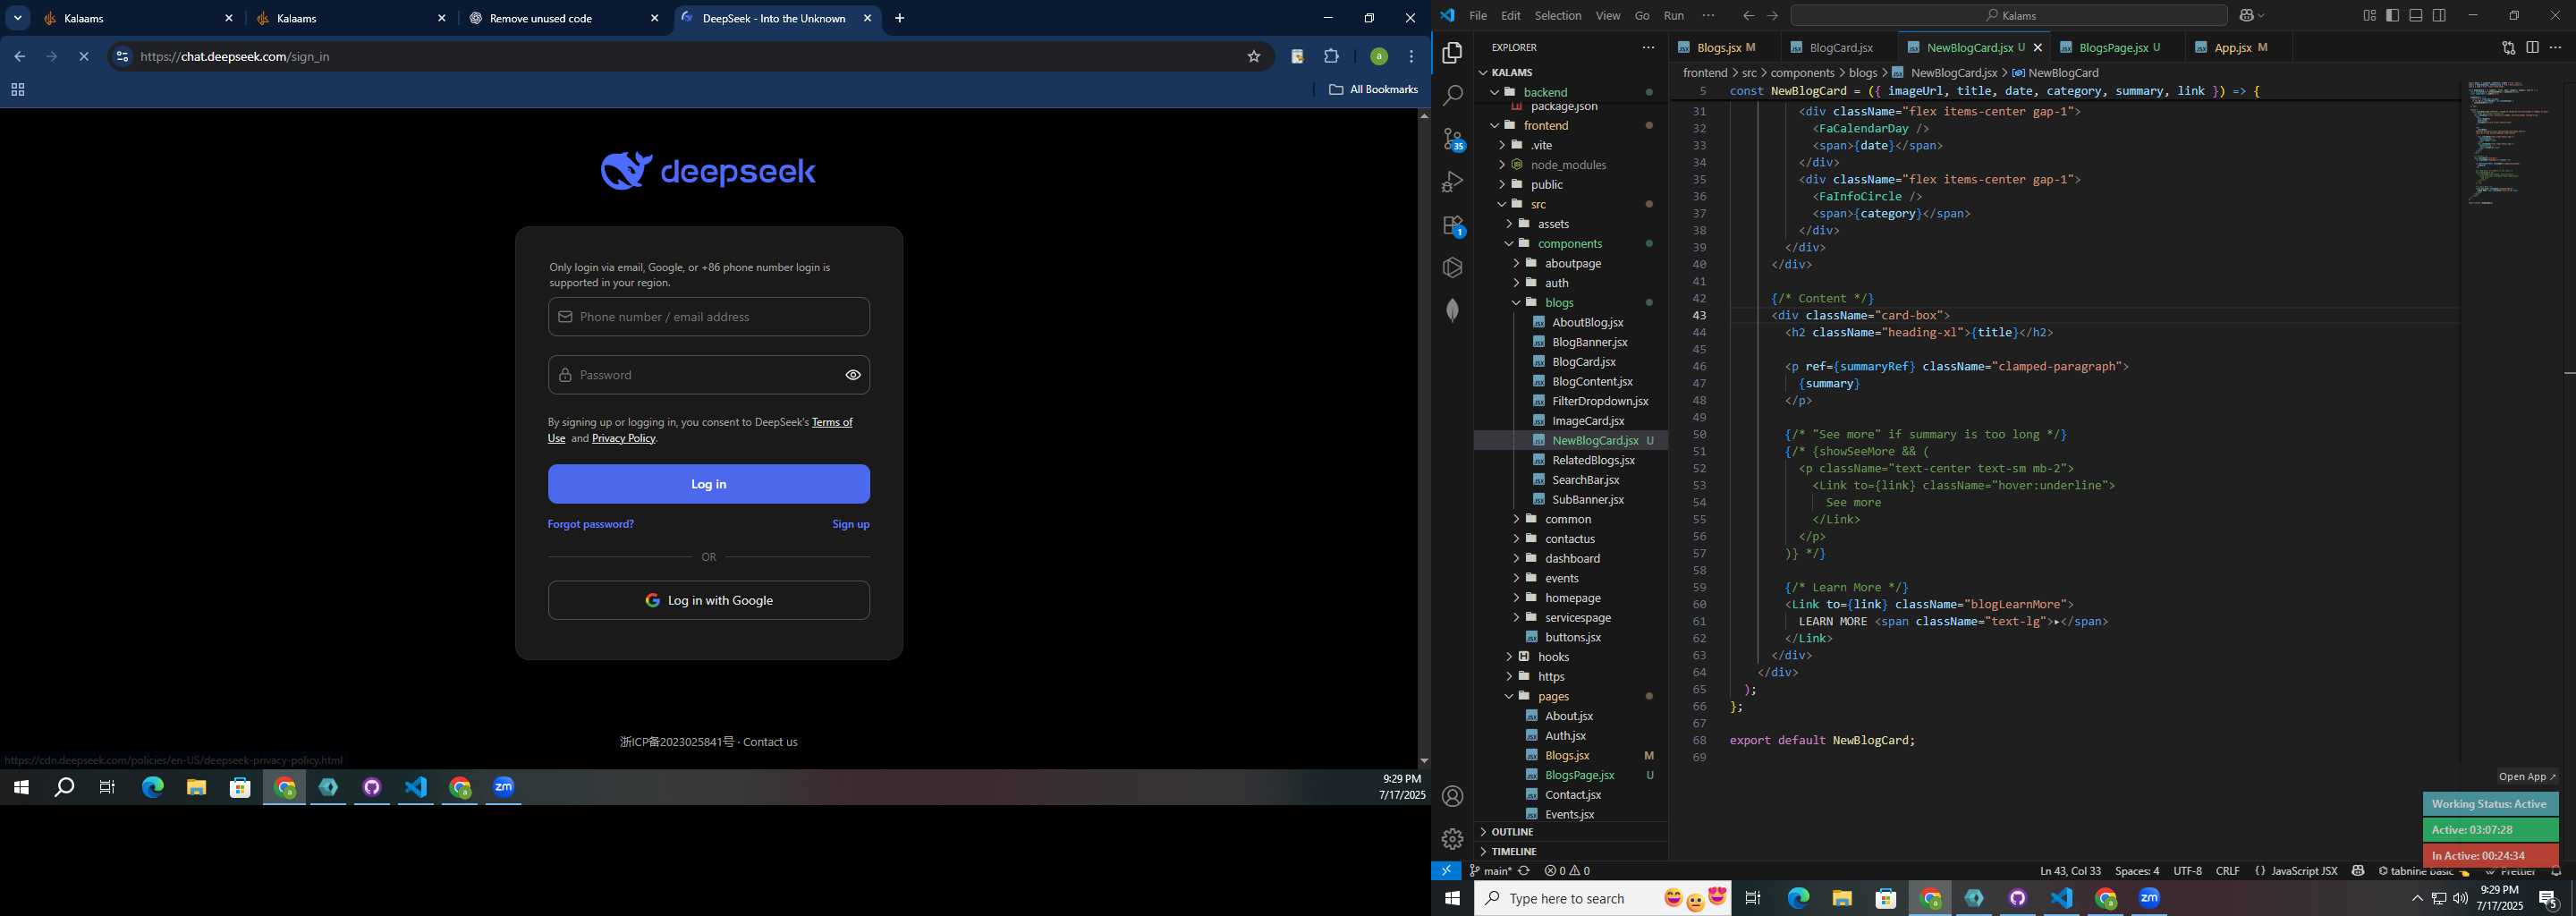This screenshot has width=2576, height=916.
Task: Expand the aboutpage folder
Action: coord(1516,263)
